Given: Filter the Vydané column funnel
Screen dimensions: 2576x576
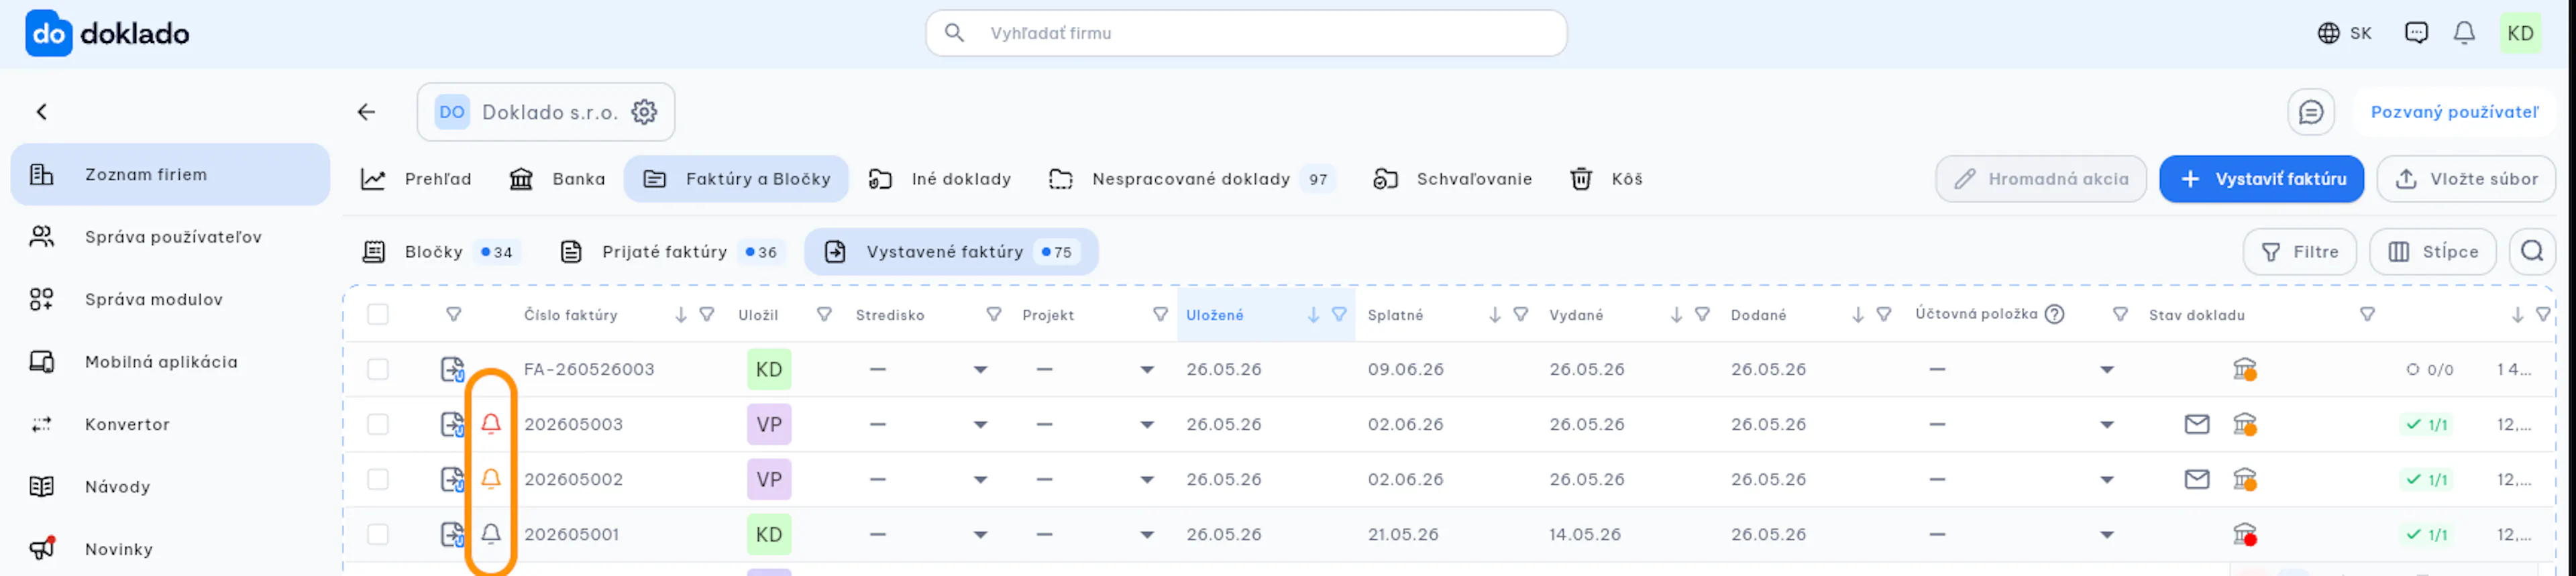Looking at the screenshot, I should point(1702,315).
